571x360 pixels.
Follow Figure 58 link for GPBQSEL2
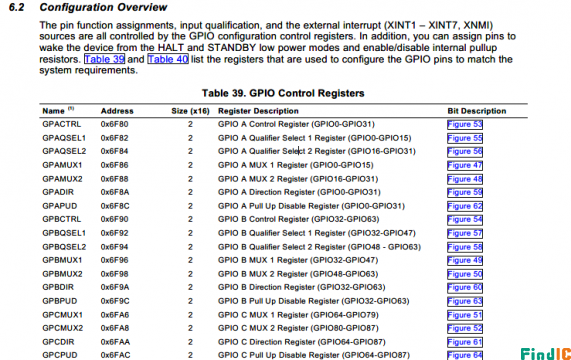pyautogui.click(x=465, y=247)
